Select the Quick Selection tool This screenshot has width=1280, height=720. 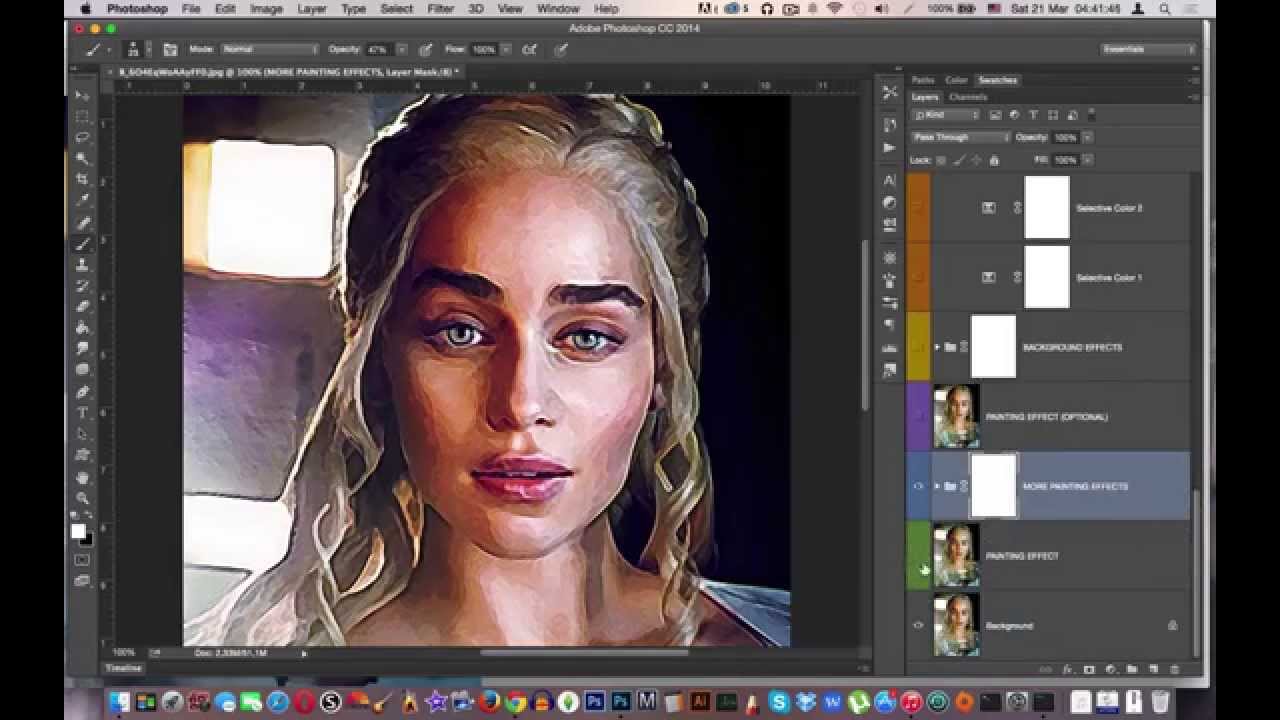(83, 158)
